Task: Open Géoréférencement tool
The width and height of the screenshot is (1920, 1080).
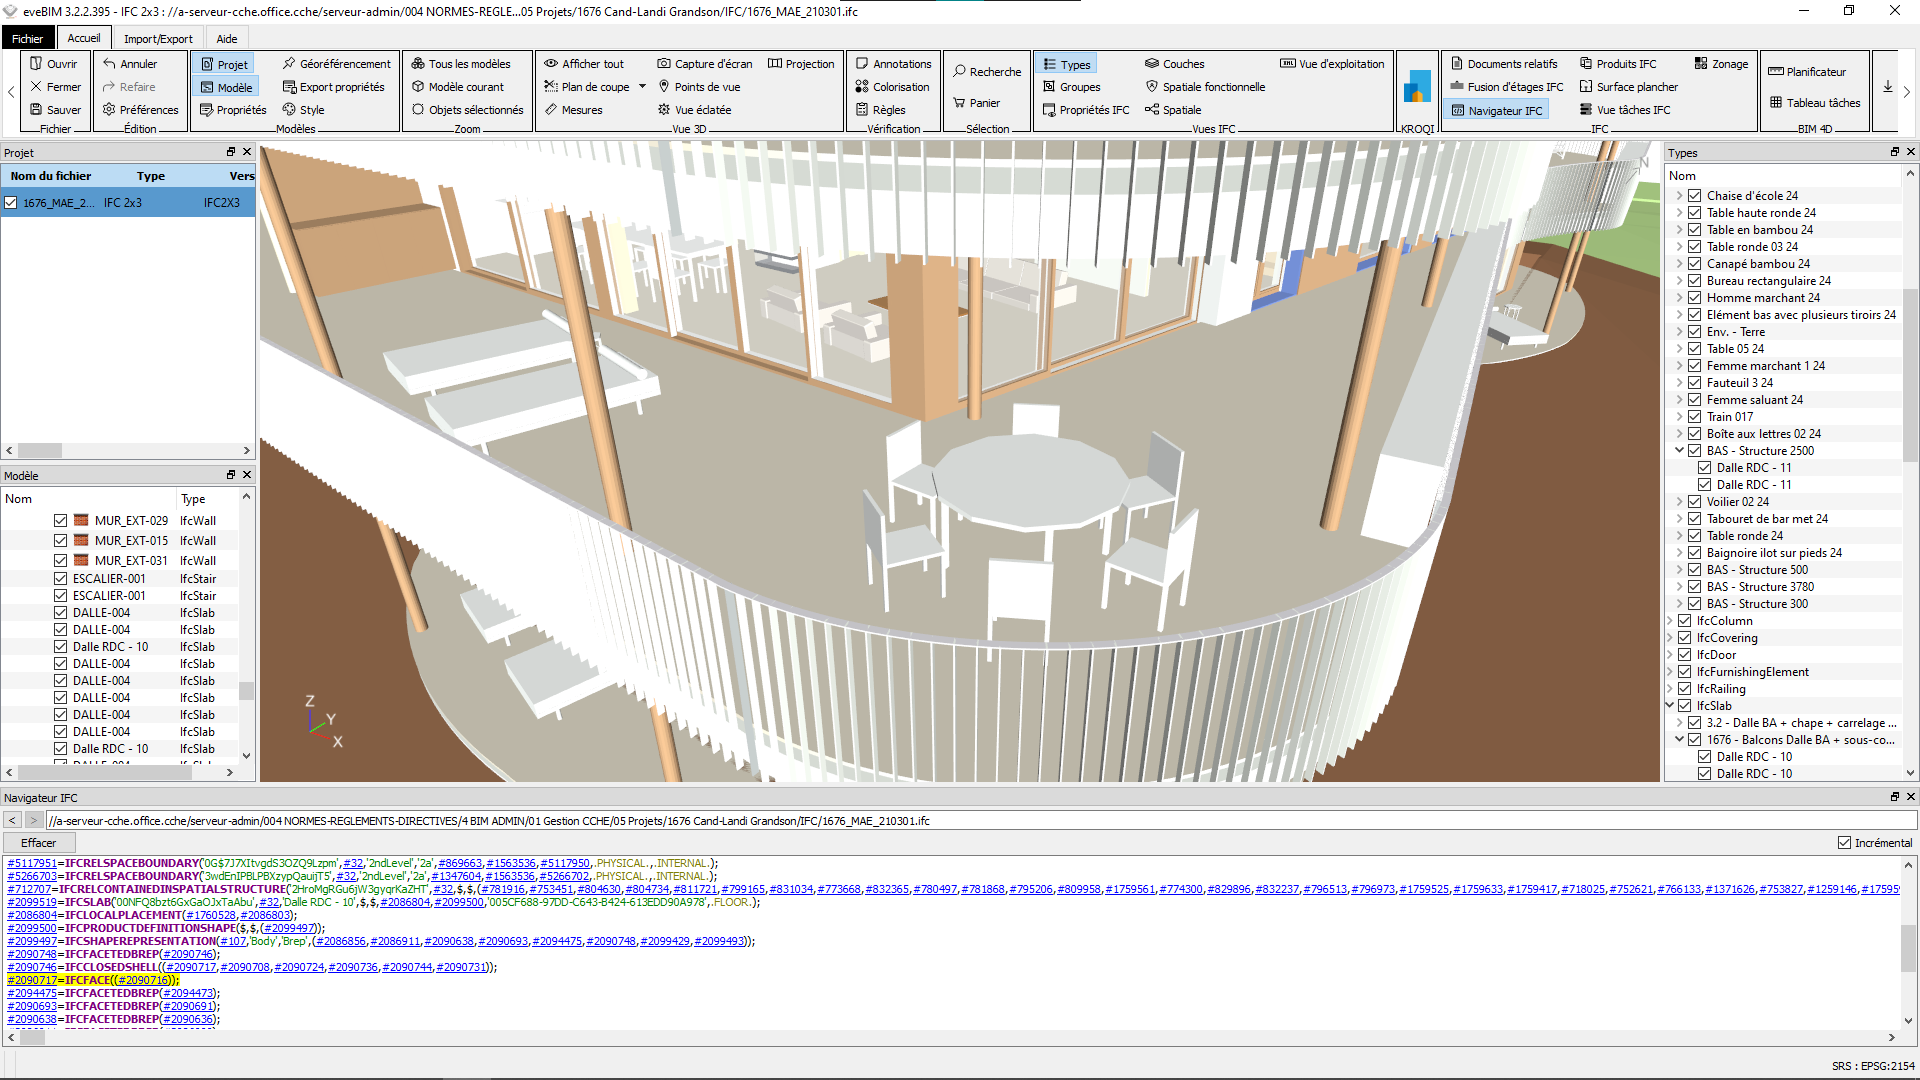Action: [x=336, y=64]
